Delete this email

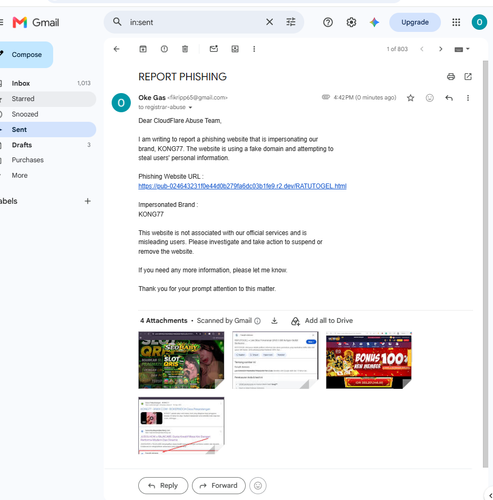[x=185, y=49]
